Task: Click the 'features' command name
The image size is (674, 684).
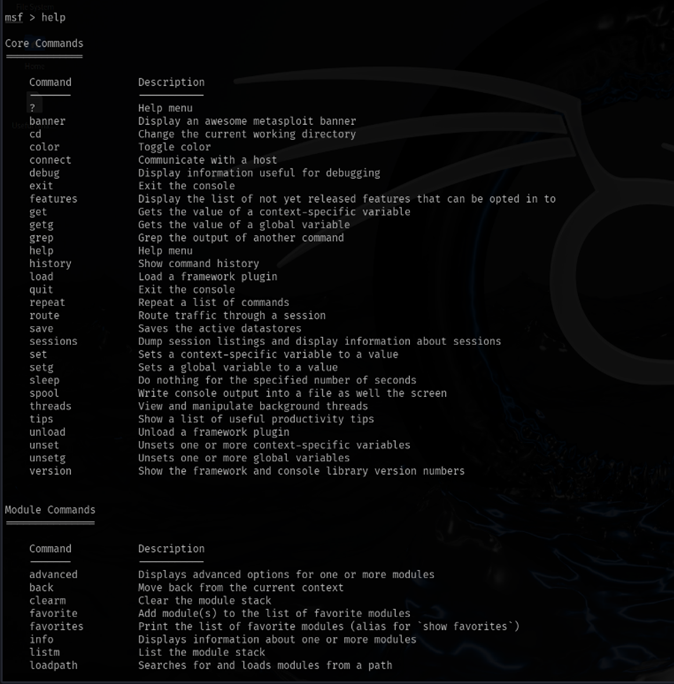Action: (x=53, y=199)
